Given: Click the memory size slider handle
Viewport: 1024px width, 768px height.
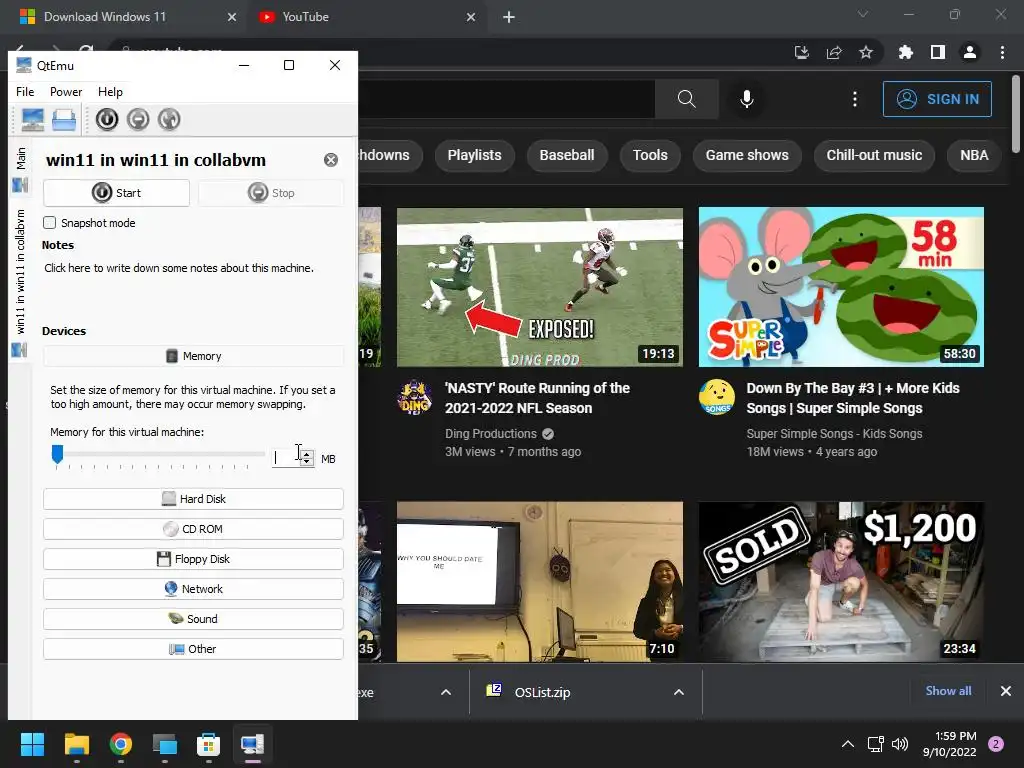Looking at the screenshot, I should (57, 454).
